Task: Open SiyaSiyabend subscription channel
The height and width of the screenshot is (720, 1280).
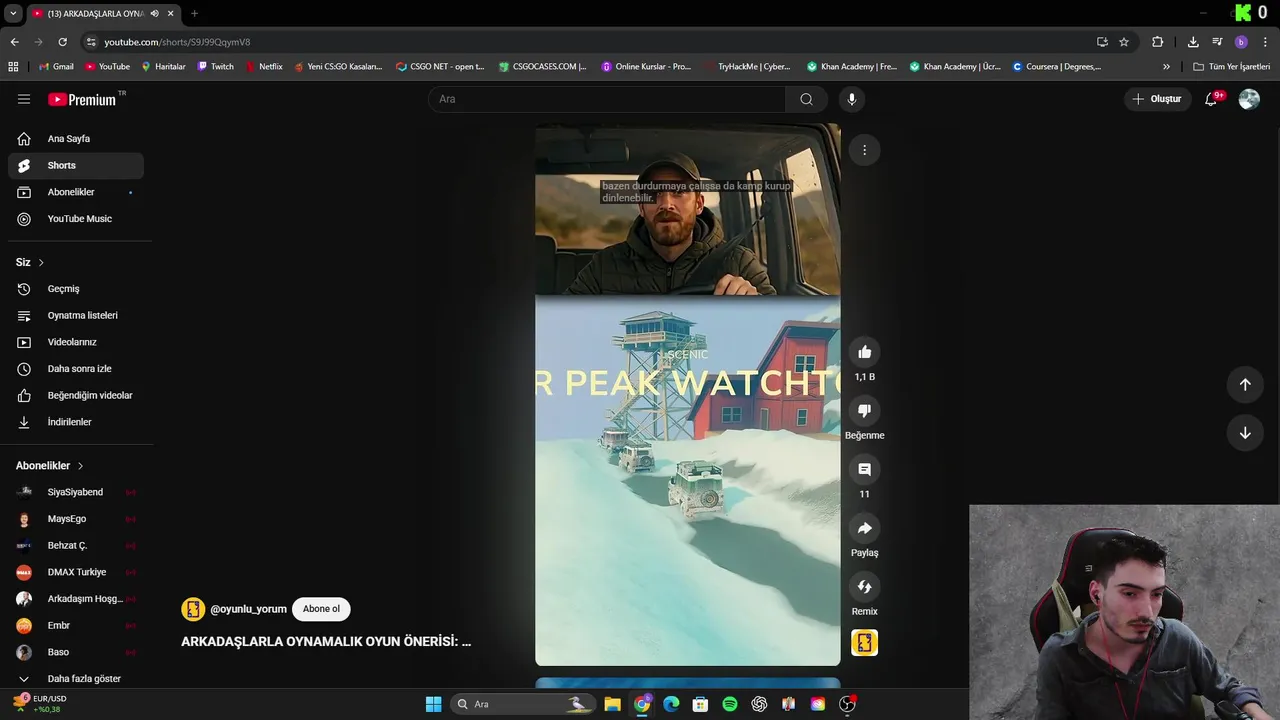Action: [x=76, y=492]
